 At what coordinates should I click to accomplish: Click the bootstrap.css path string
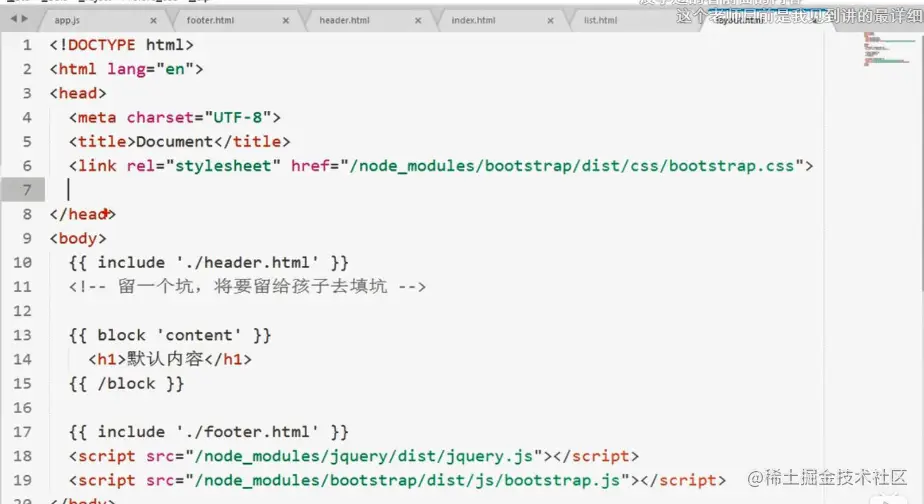572,166
